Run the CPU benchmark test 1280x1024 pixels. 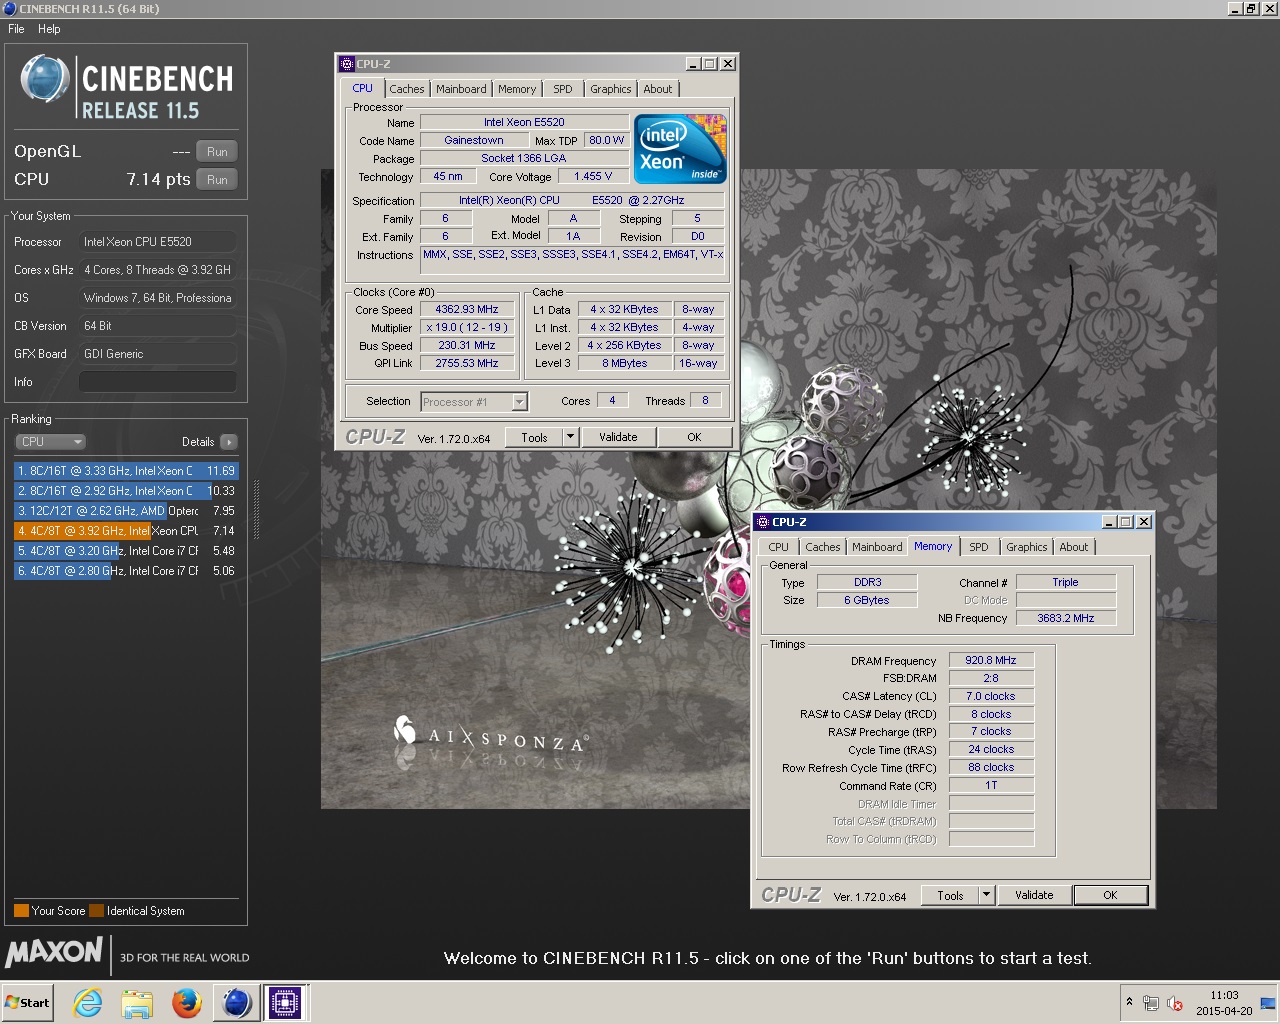(217, 180)
